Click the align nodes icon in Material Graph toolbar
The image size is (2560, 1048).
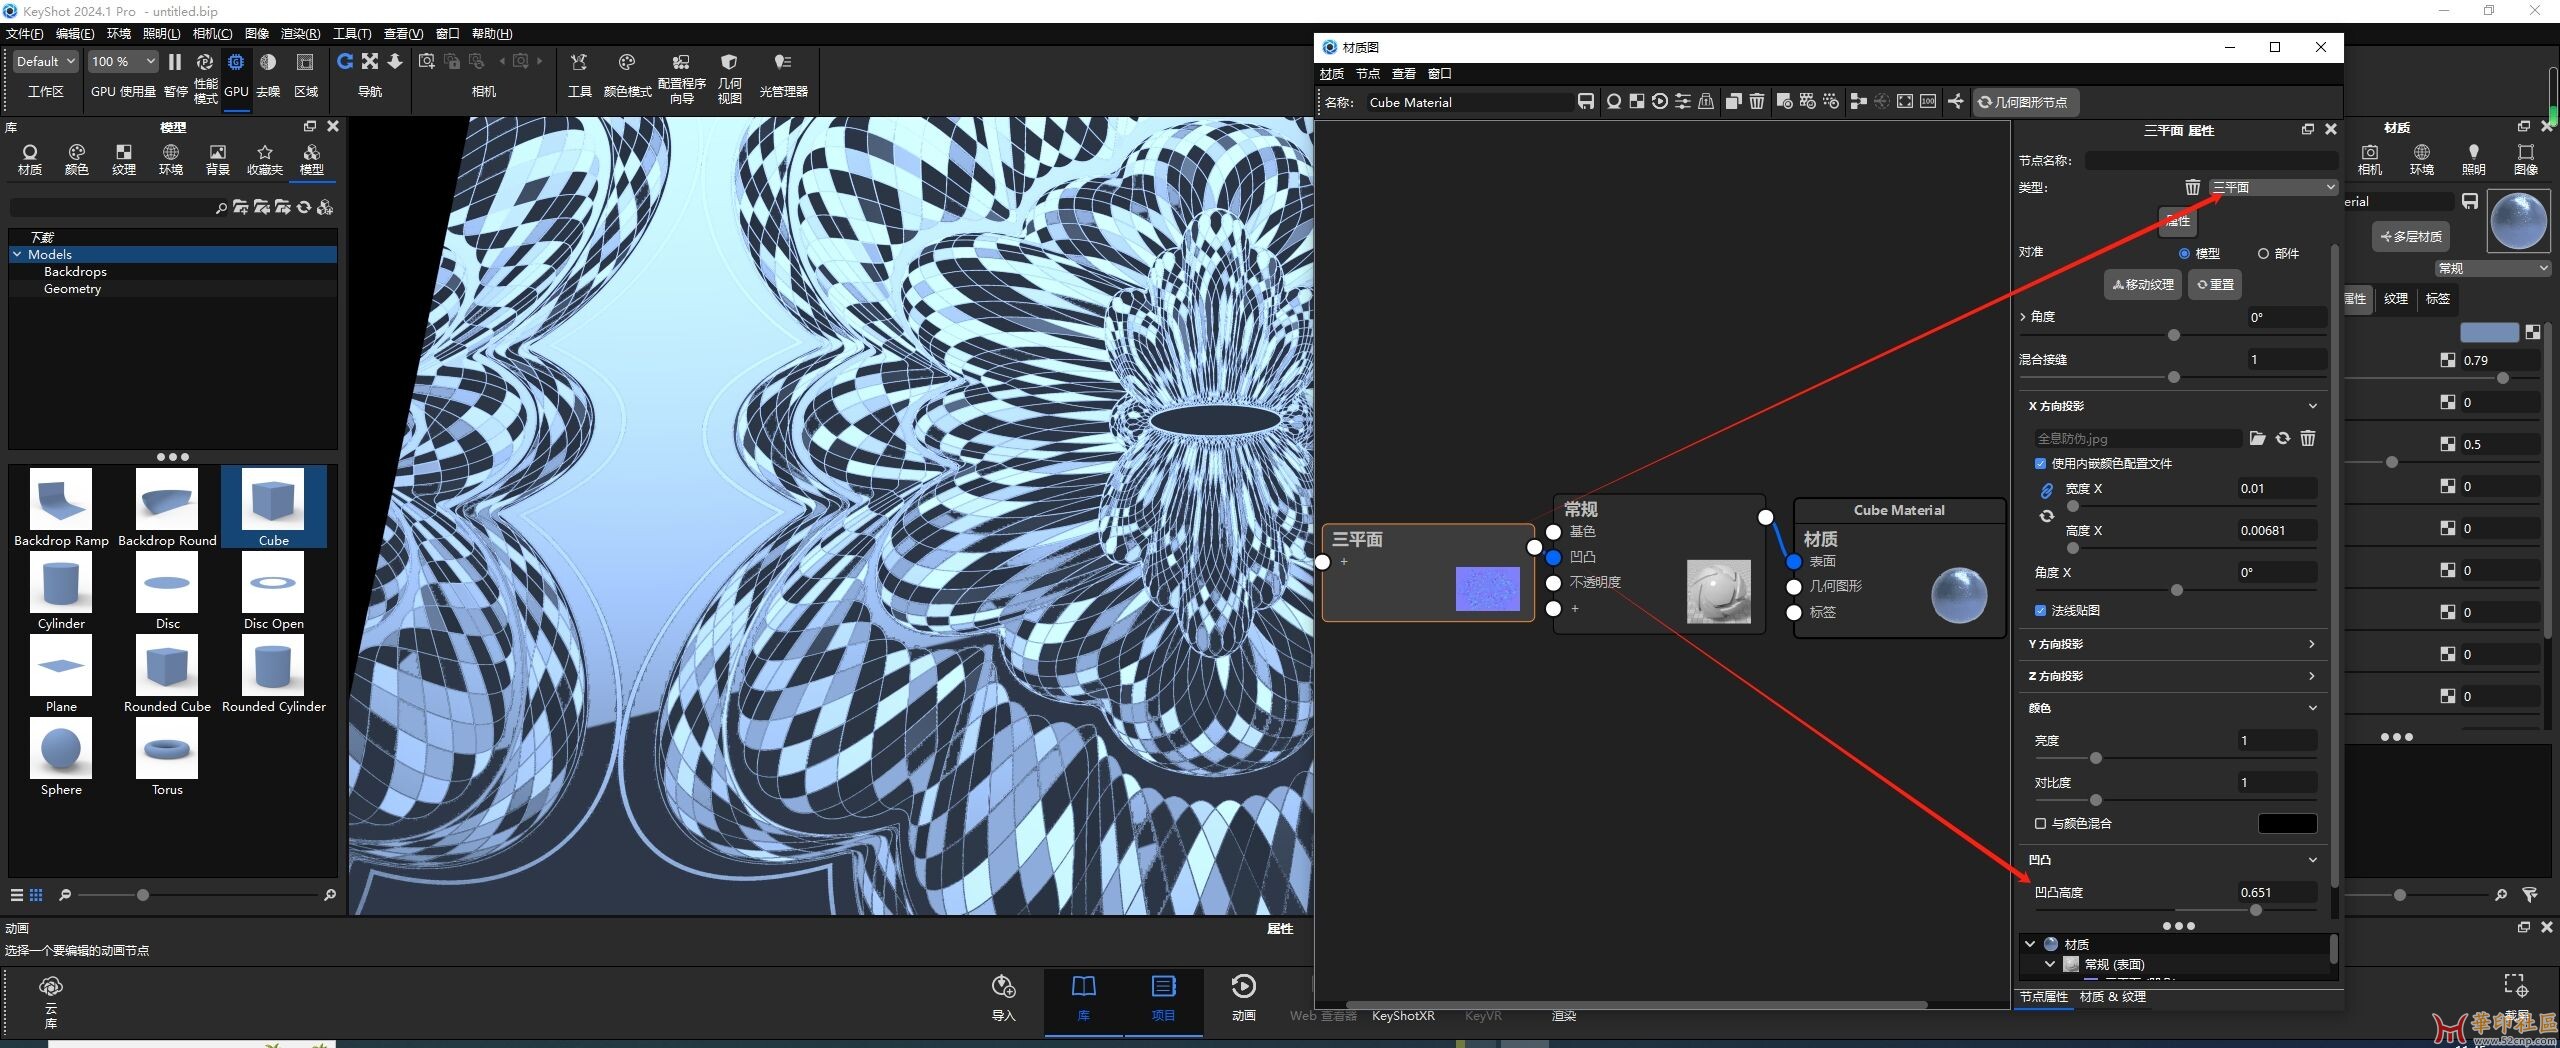(1859, 102)
